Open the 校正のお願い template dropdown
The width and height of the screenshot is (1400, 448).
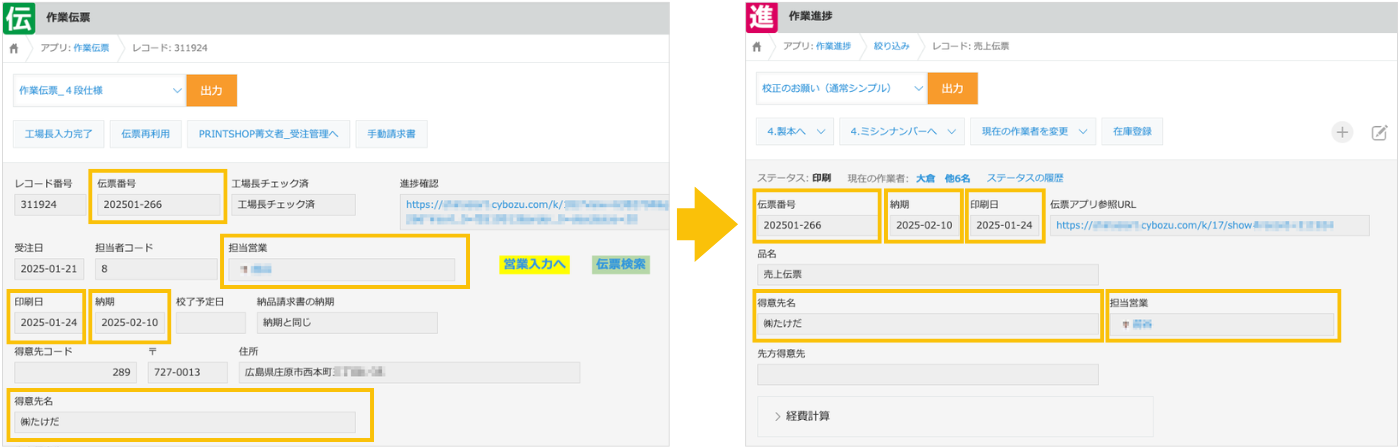coord(841,88)
